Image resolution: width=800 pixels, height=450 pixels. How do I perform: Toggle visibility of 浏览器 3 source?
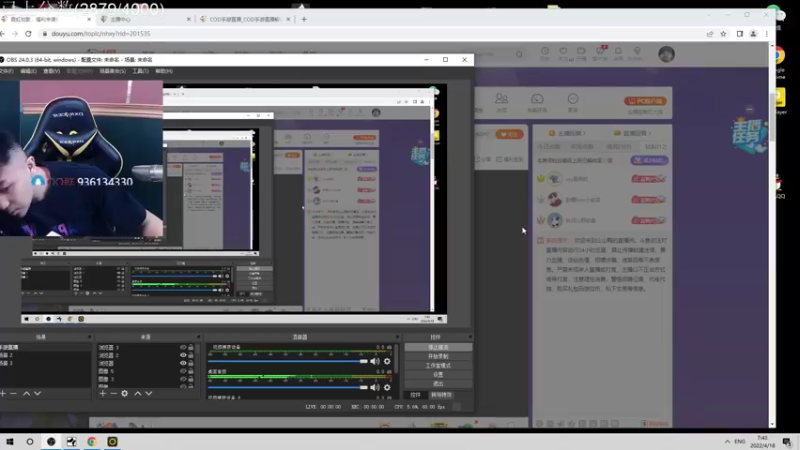[x=183, y=347]
